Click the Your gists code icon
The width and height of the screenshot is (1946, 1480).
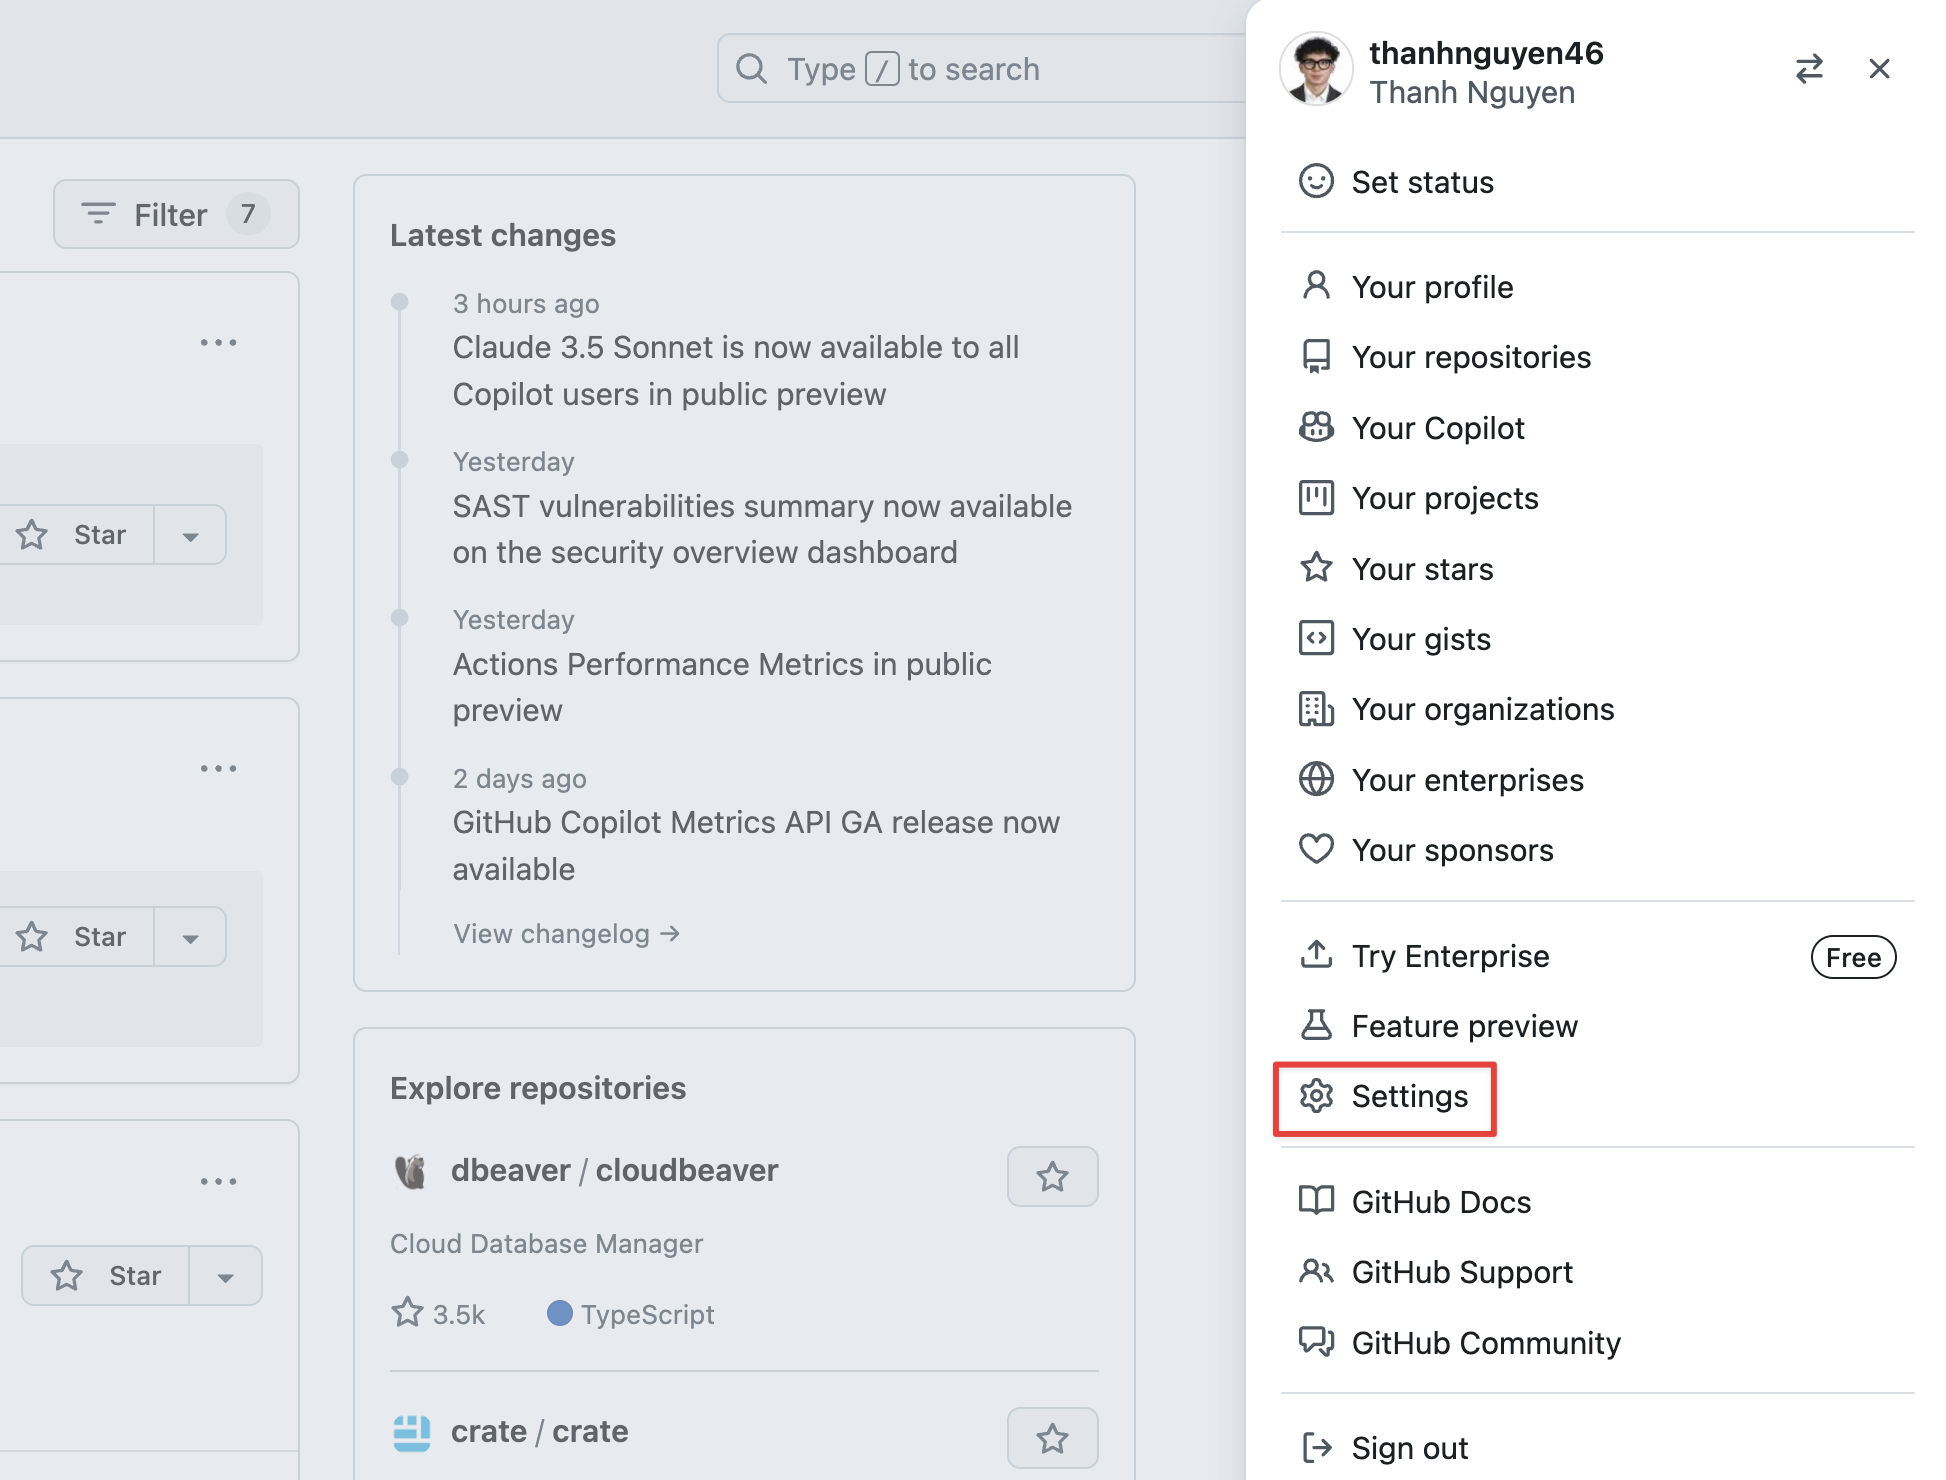tap(1316, 638)
